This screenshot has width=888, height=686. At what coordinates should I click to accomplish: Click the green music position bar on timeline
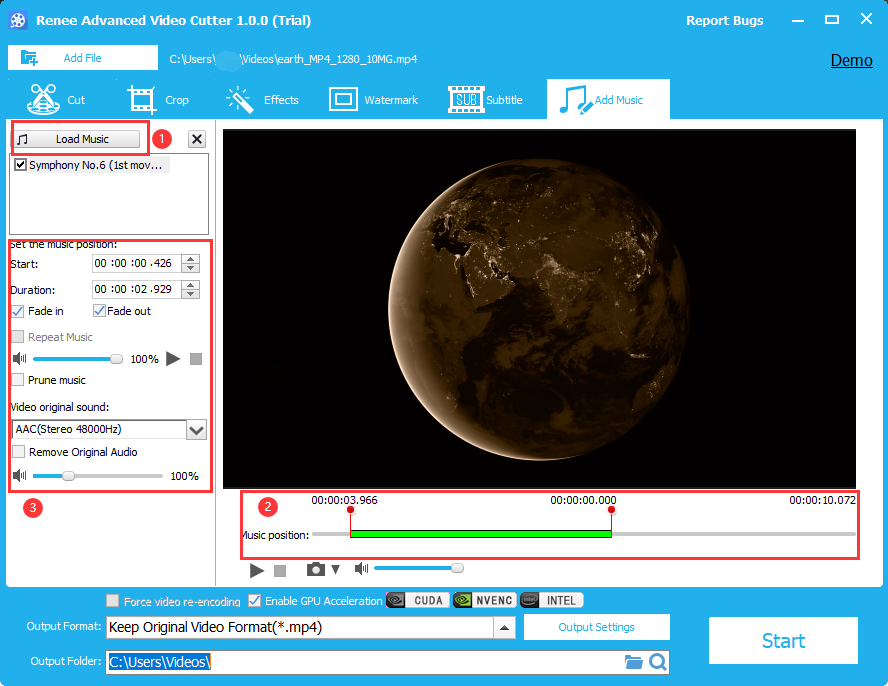(x=480, y=534)
